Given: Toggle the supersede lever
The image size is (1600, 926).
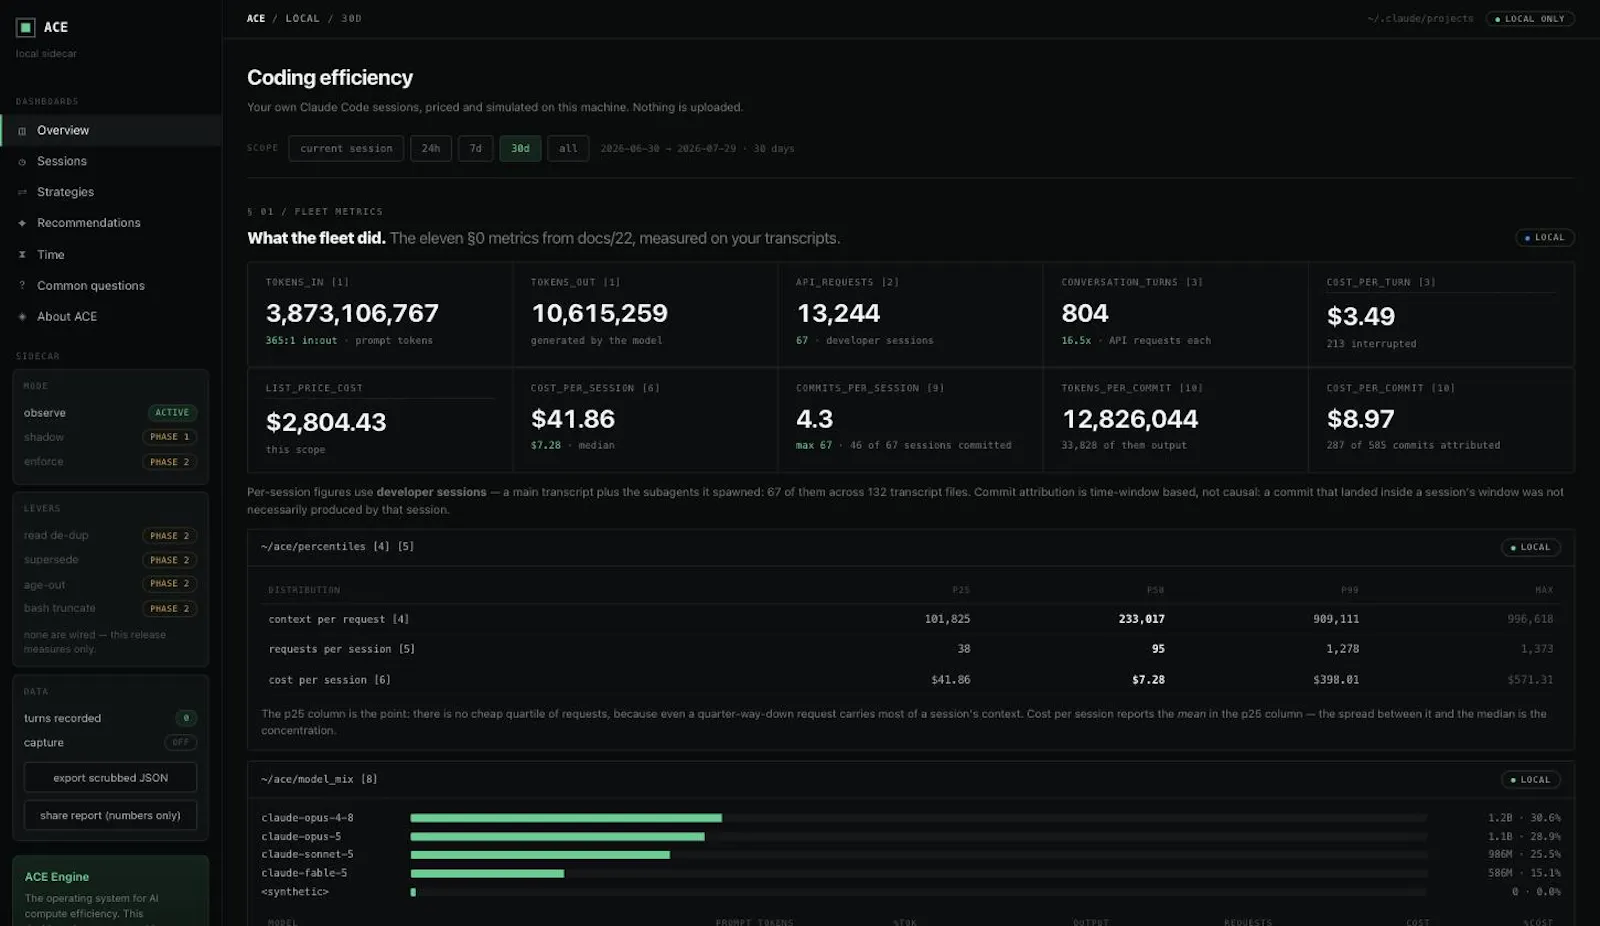Looking at the screenshot, I should click(110, 560).
